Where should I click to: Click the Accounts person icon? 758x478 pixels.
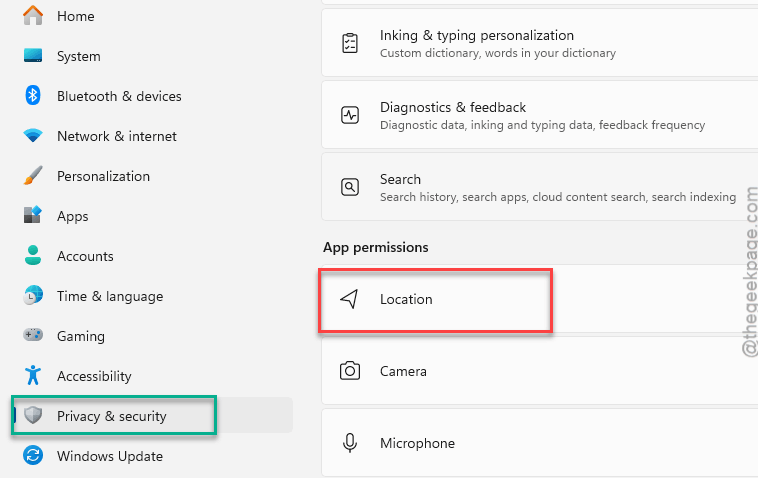click(x=33, y=255)
